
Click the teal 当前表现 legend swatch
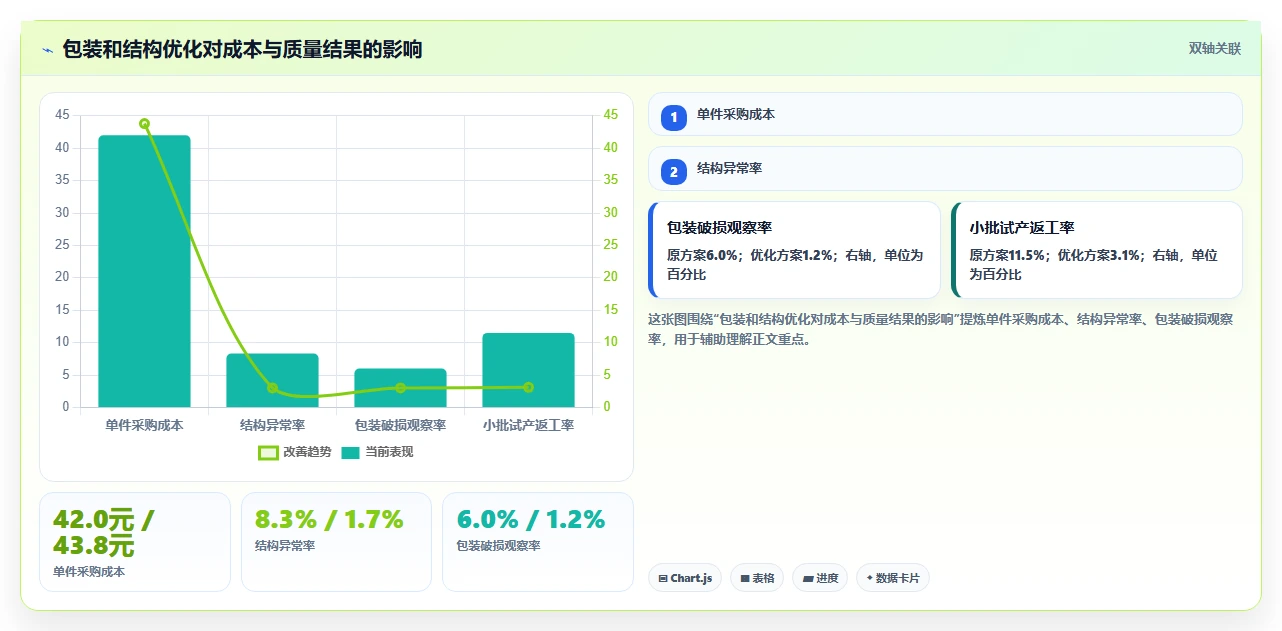click(350, 452)
